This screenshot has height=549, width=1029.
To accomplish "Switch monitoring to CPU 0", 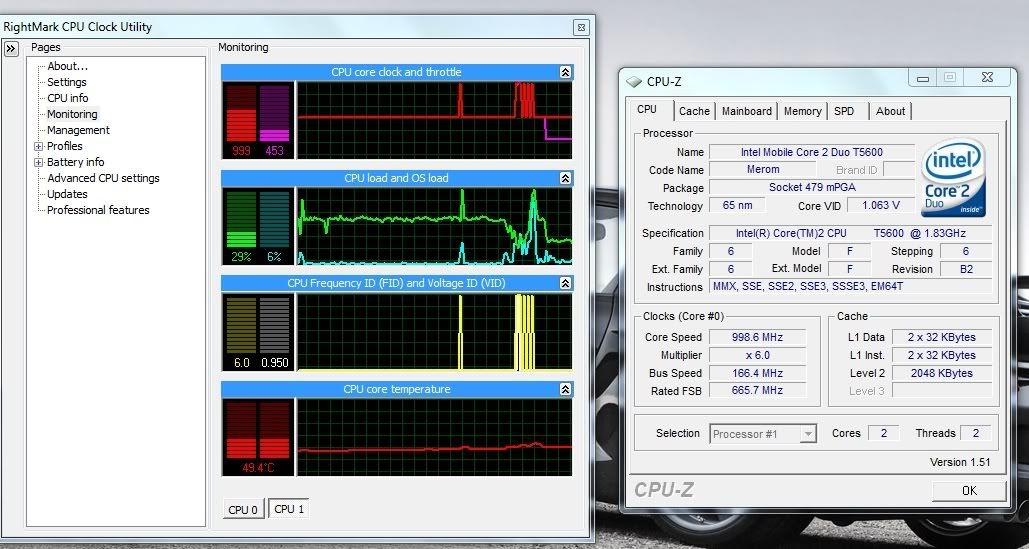I will (243, 509).
